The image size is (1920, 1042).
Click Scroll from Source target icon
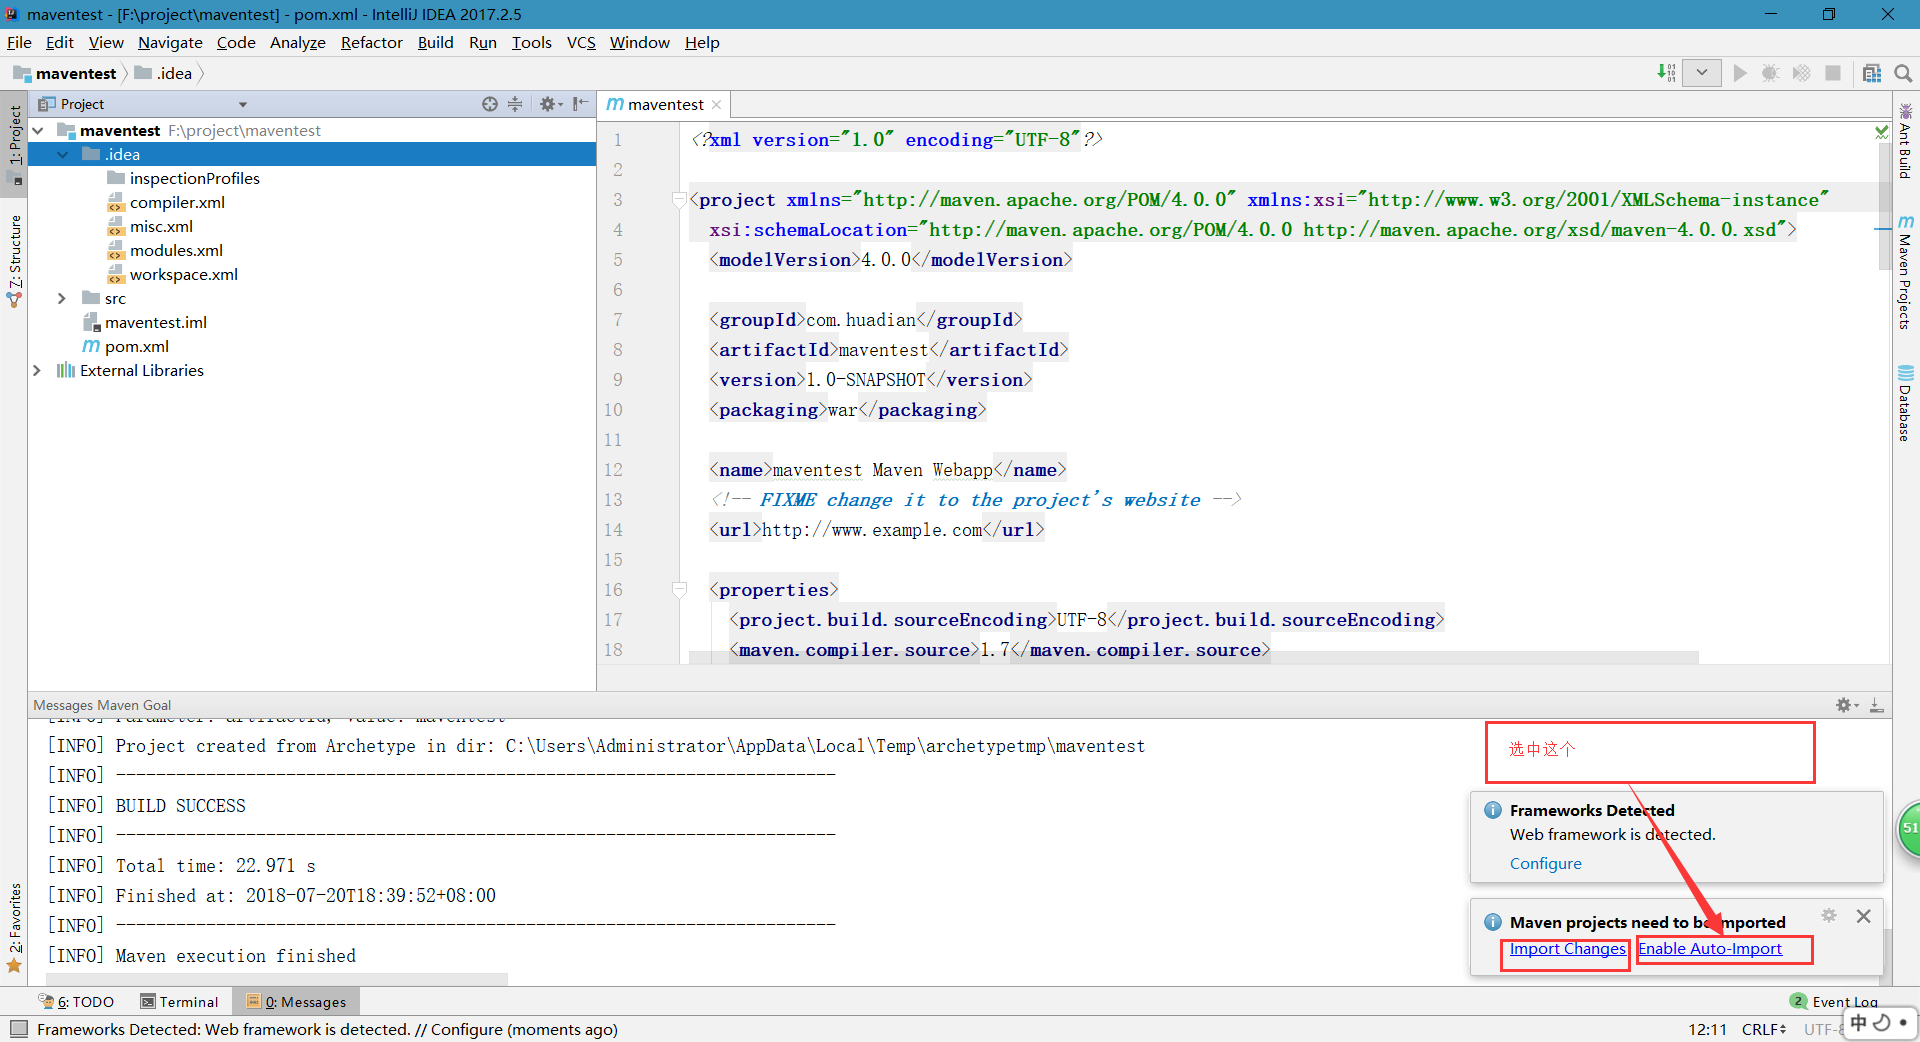(x=489, y=104)
